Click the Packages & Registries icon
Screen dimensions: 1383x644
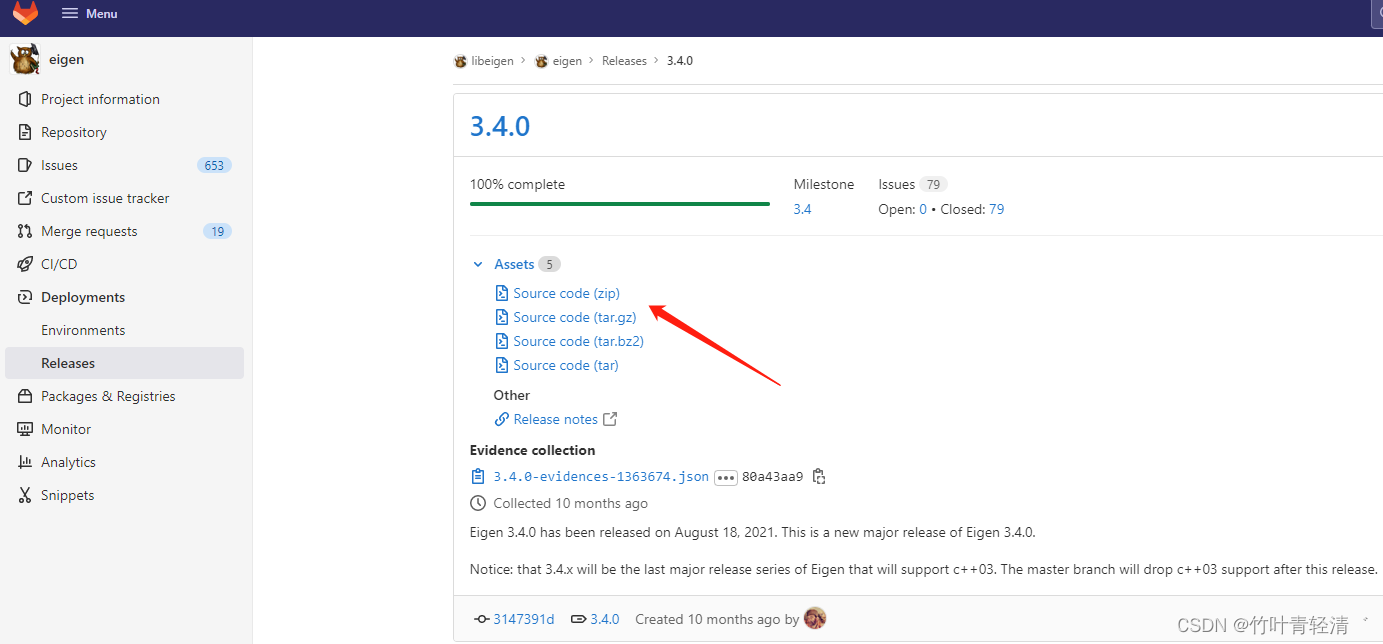click(25, 396)
